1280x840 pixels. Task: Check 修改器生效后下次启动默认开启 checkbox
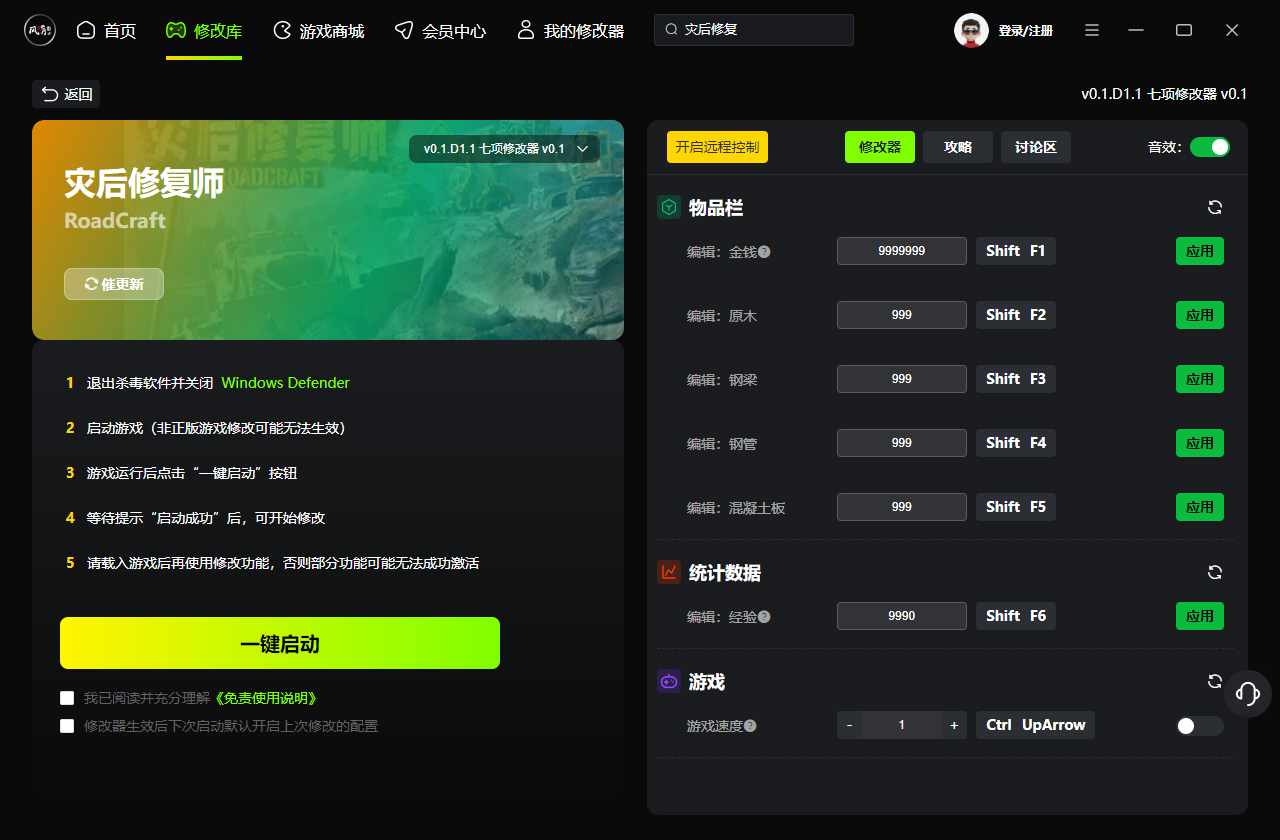[x=67, y=726]
